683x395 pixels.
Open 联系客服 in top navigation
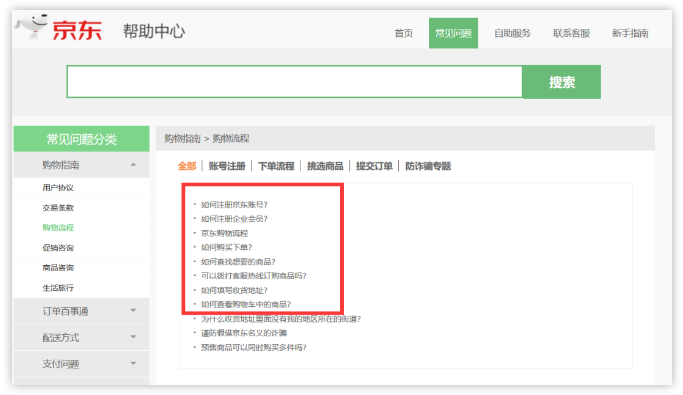571,33
